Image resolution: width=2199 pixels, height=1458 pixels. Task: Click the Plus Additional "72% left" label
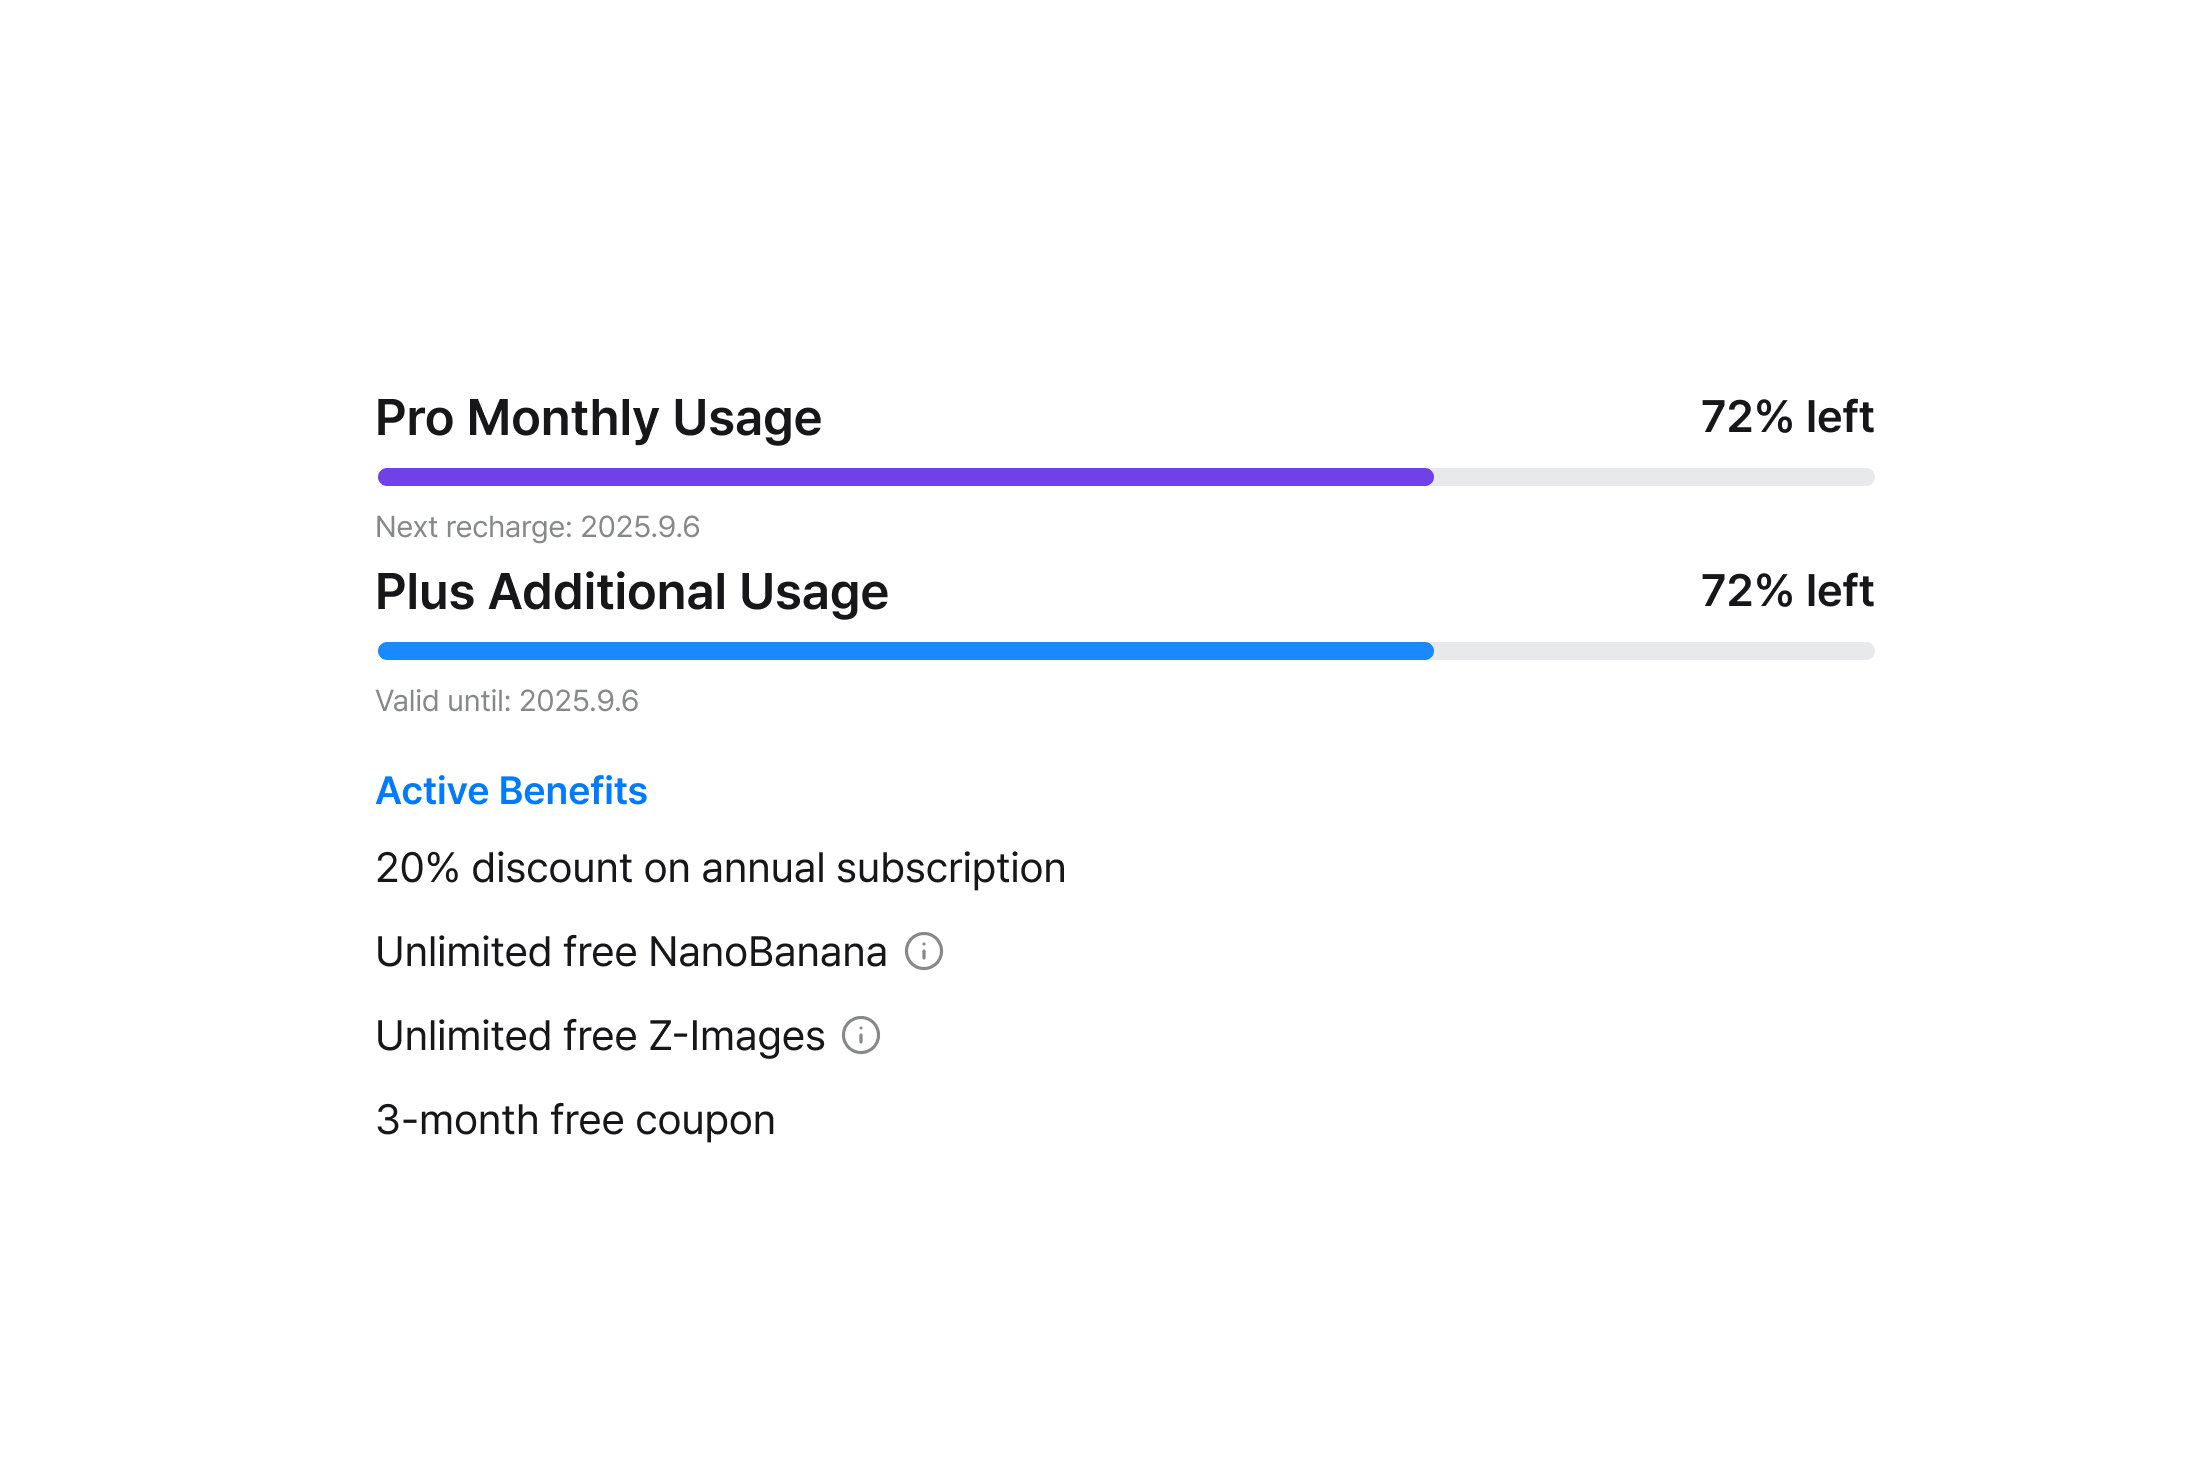coord(1786,591)
